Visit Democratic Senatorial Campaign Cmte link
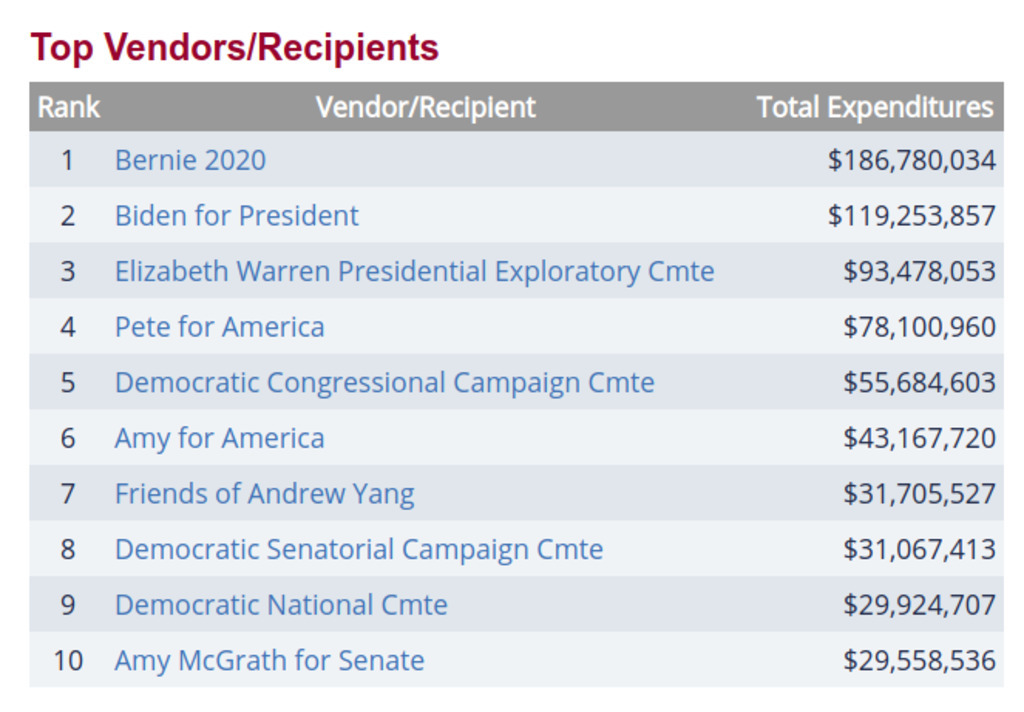 tap(359, 549)
